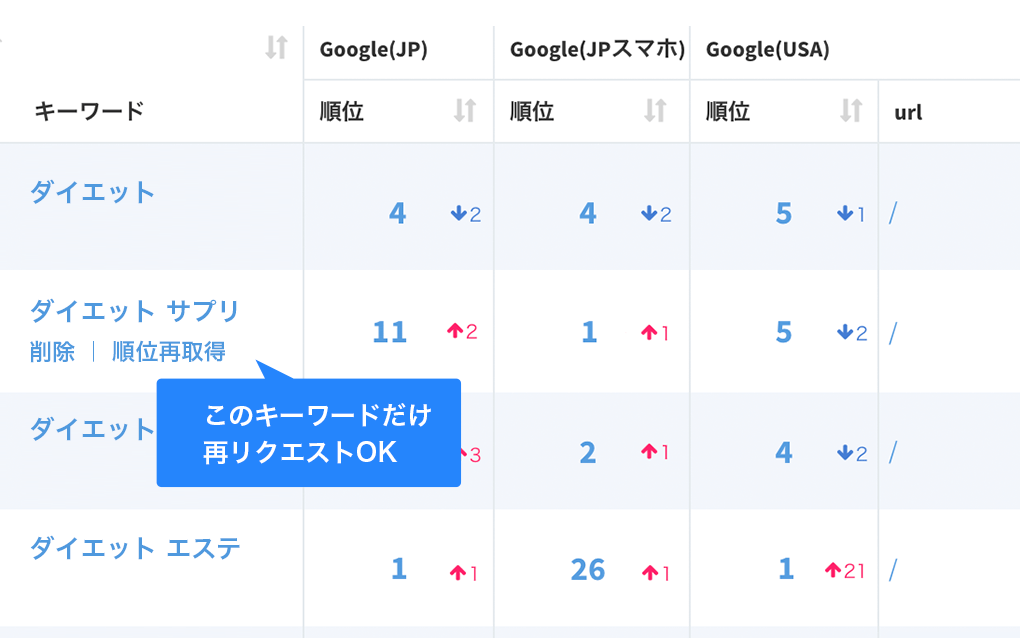Screen dimensions: 1020x638
Task: Sort by the キーワード column arrows
Action: [x=276, y=47]
